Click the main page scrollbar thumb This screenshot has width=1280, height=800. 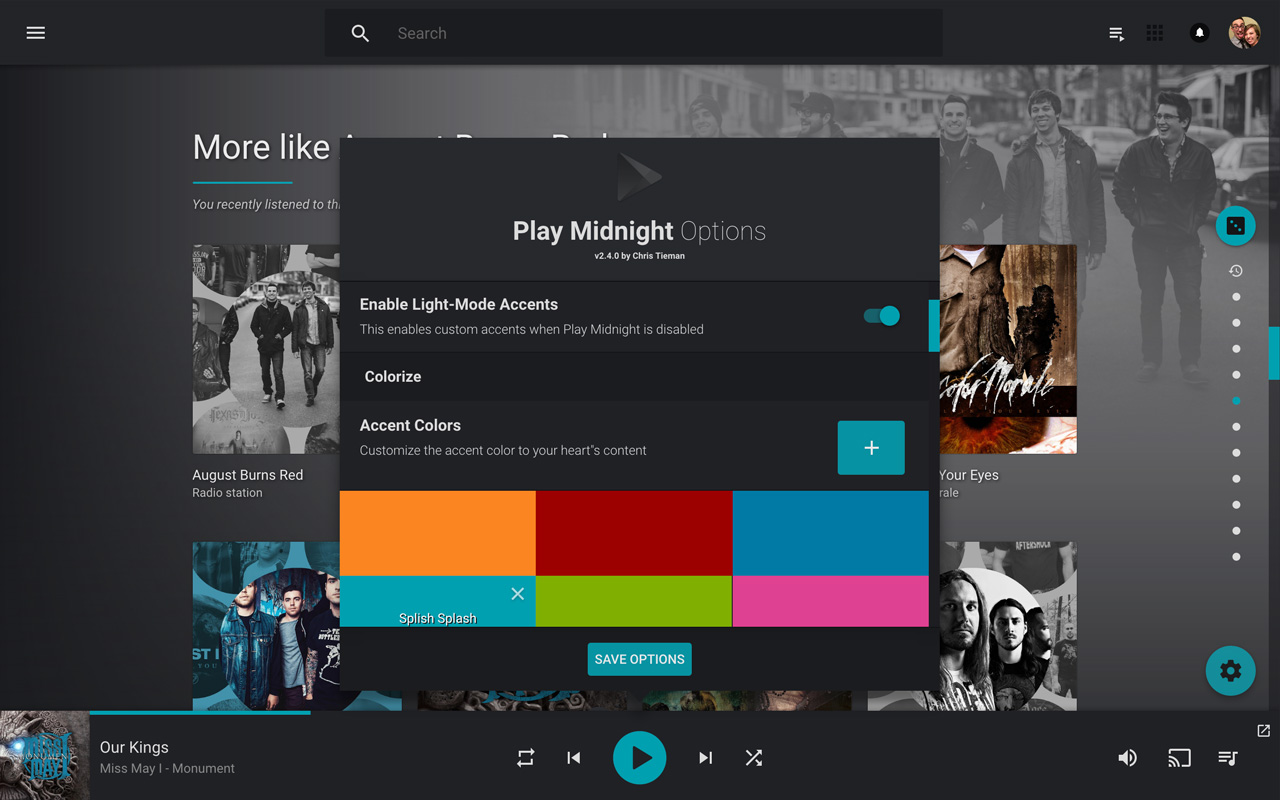pyautogui.click(x=1275, y=353)
